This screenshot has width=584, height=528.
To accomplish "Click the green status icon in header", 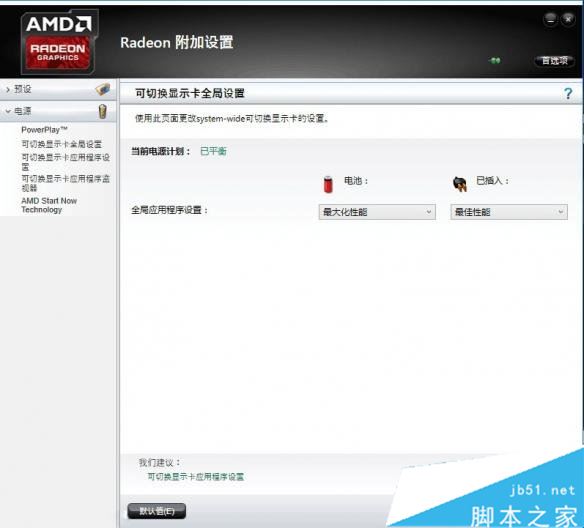I will [495, 60].
